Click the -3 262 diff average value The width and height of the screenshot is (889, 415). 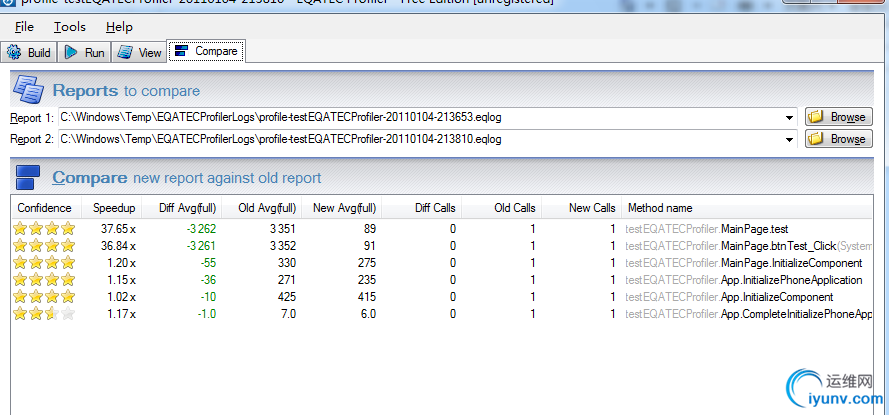pos(200,229)
